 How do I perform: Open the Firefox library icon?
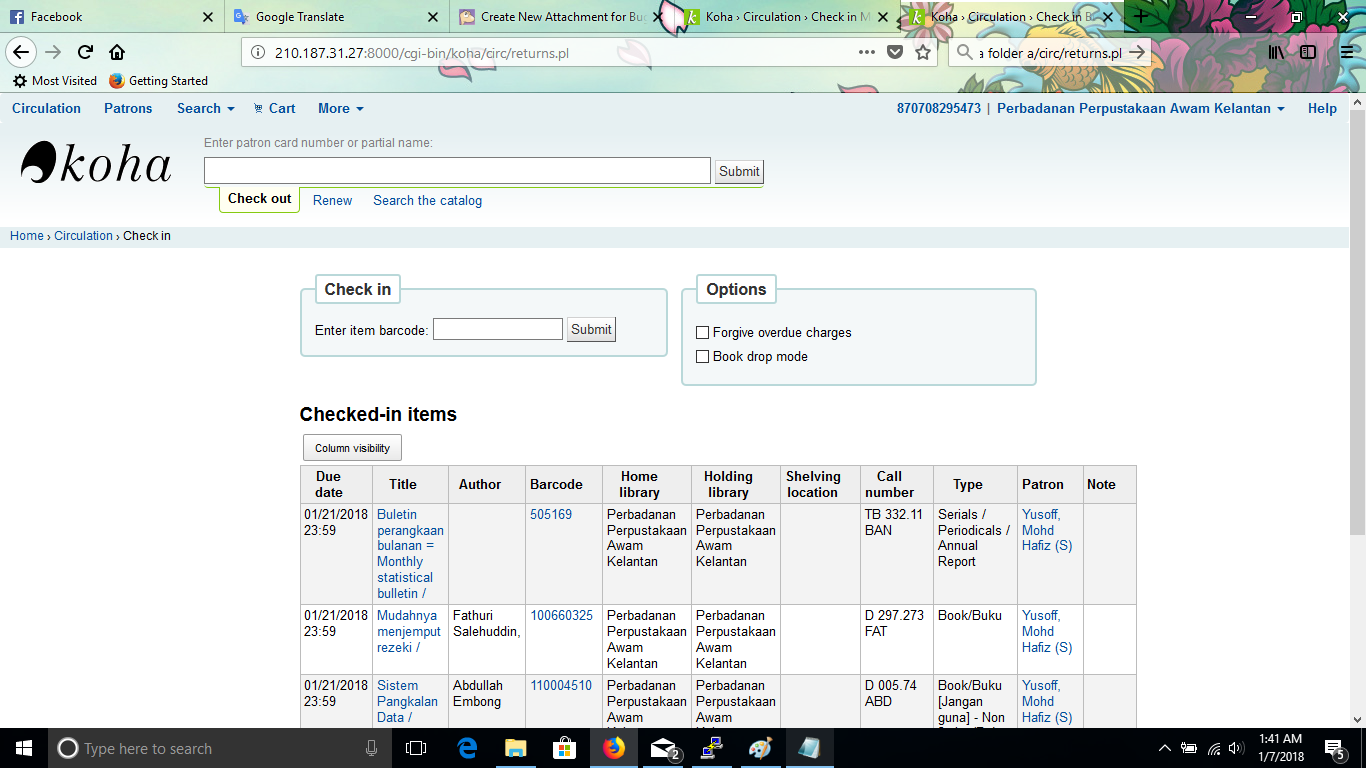[1277, 52]
